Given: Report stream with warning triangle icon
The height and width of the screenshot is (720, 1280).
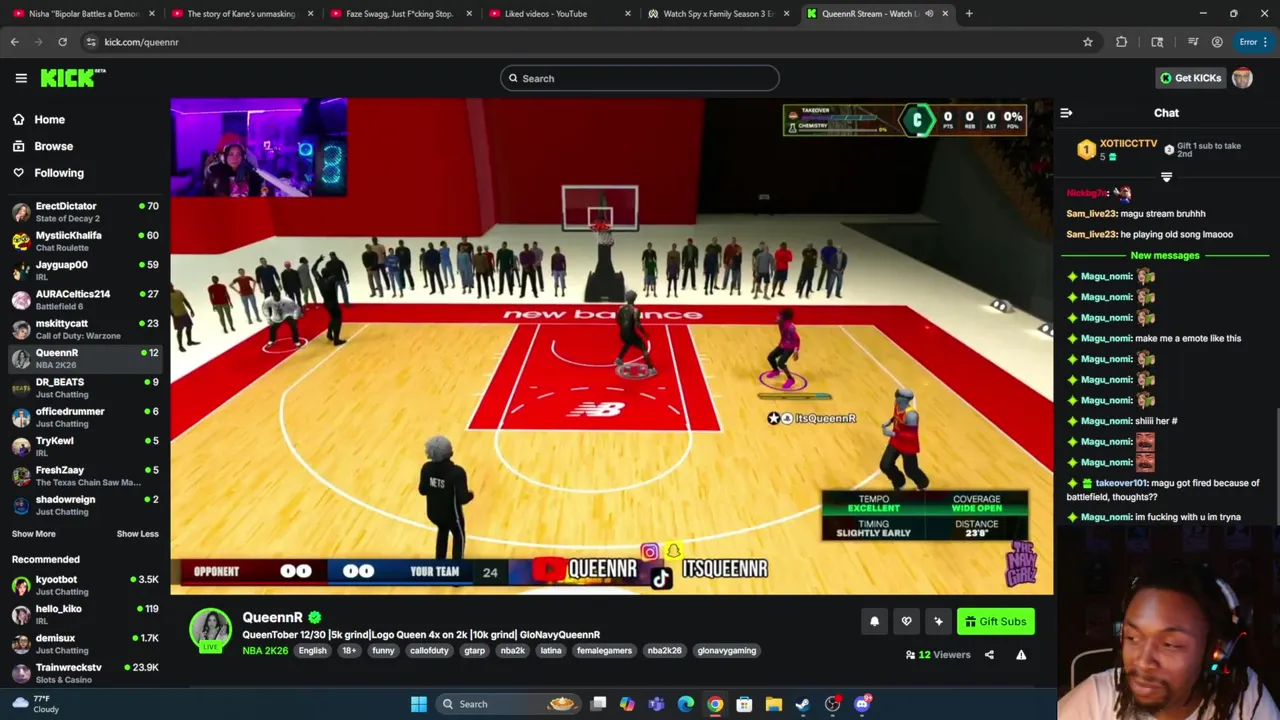Looking at the screenshot, I should [1021, 655].
